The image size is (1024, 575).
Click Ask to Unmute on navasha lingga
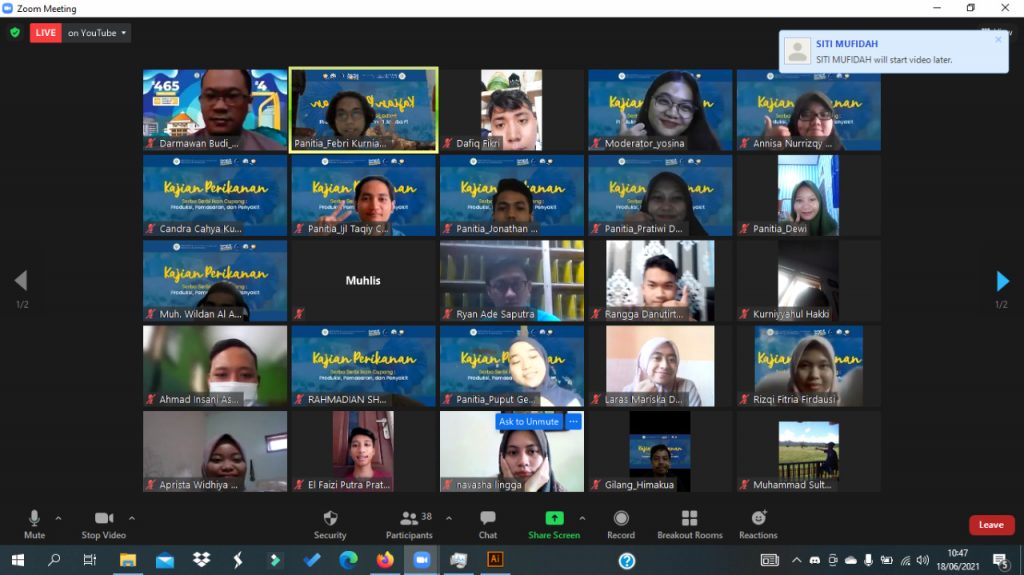(x=528, y=422)
